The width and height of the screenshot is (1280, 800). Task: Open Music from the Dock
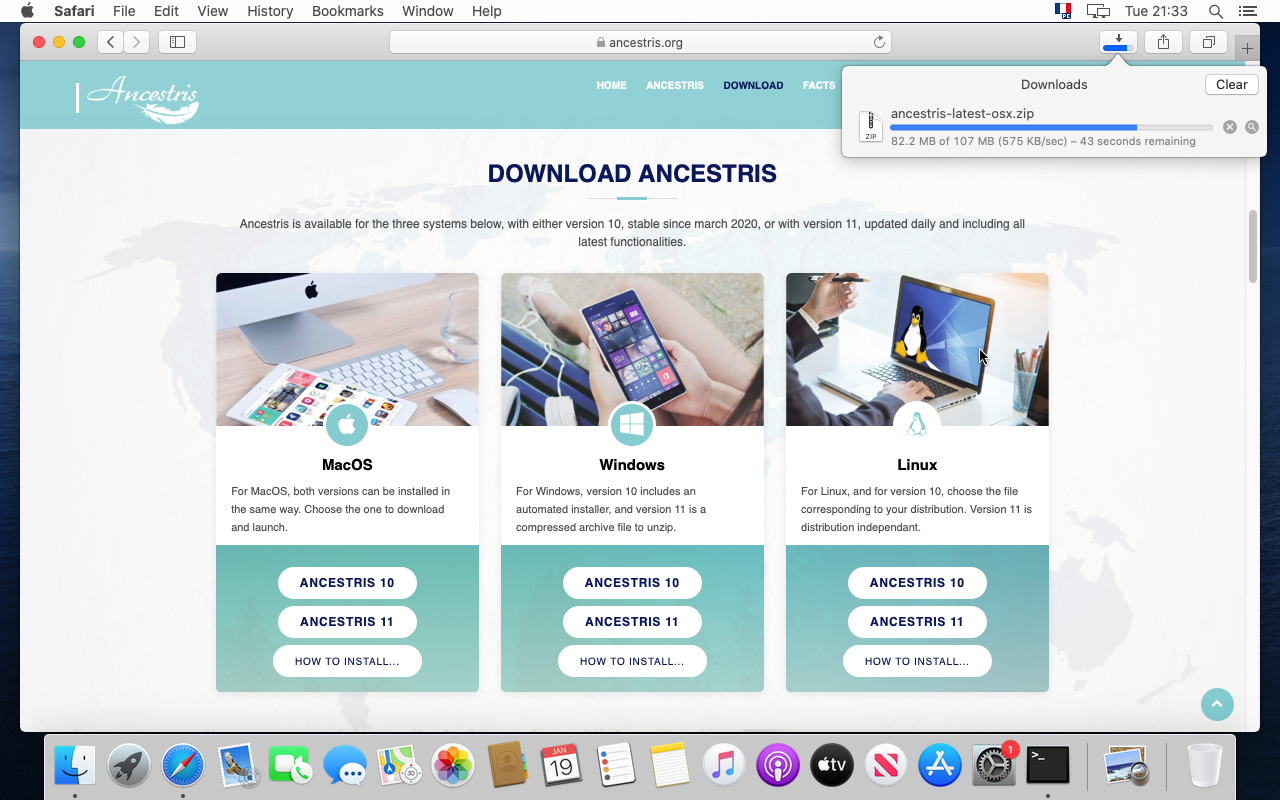click(x=723, y=766)
